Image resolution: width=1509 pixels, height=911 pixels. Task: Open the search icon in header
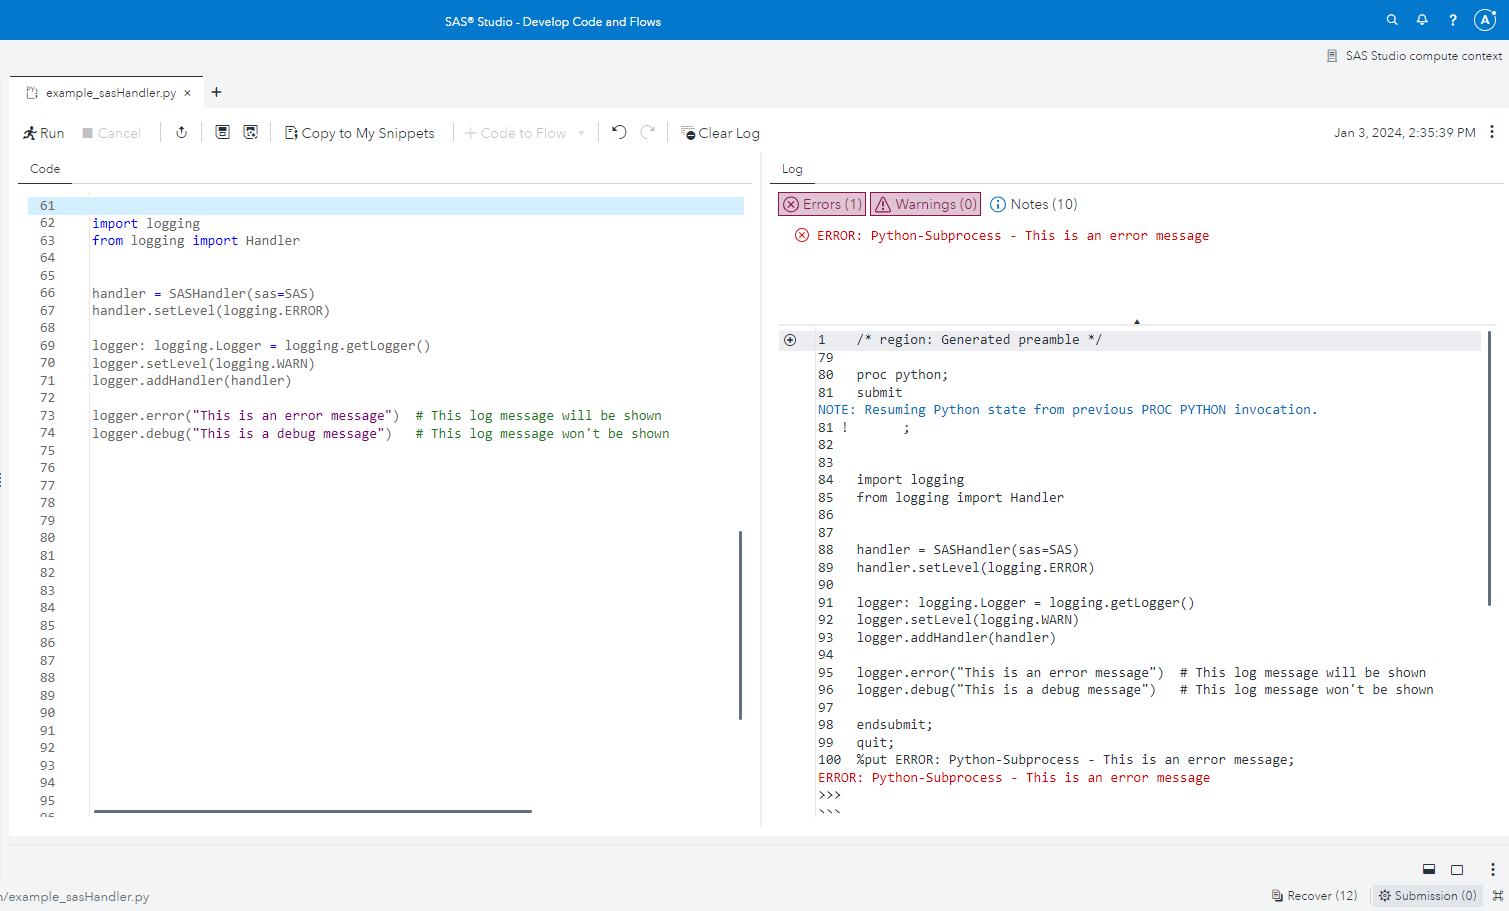point(1392,20)
